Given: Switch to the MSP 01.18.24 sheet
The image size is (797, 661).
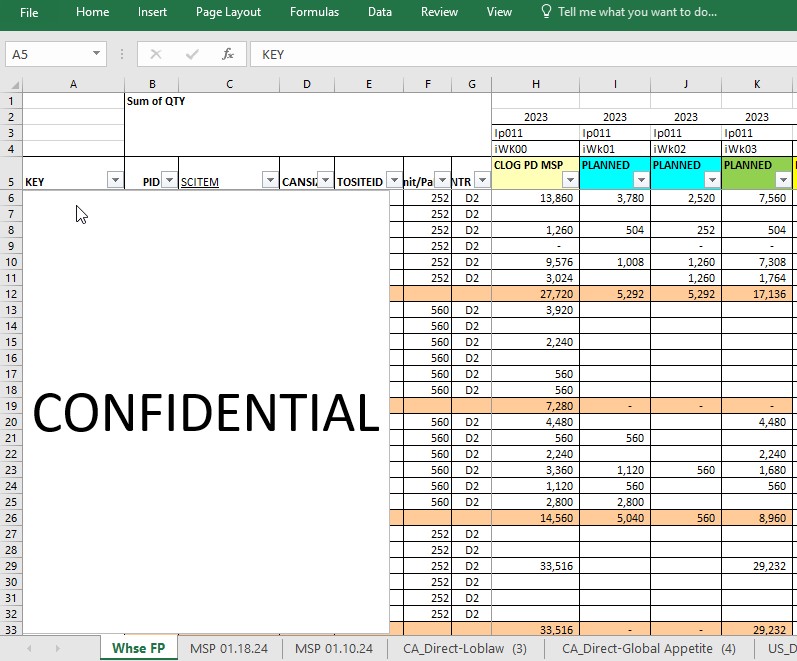Looking at the screenshot, I should point(229,648).
